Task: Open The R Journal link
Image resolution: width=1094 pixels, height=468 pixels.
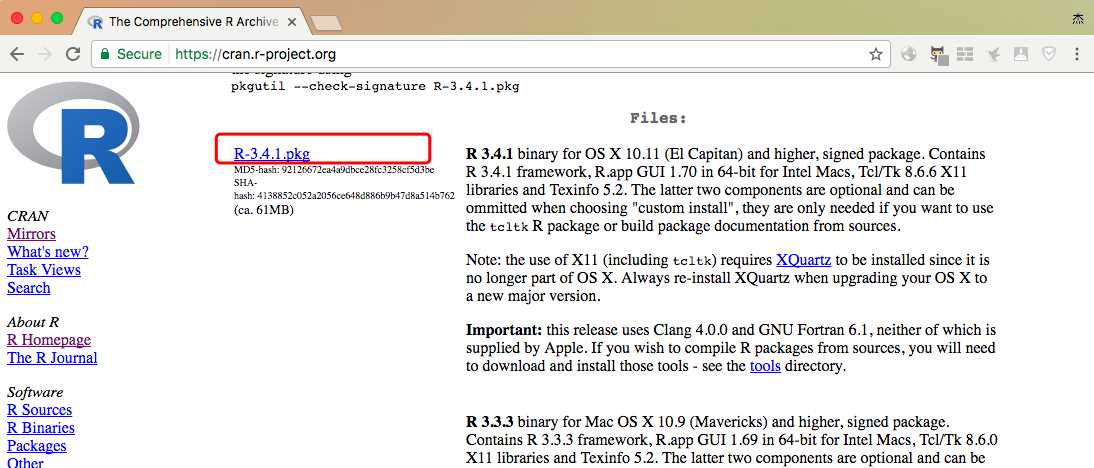Action: (52, 358)
